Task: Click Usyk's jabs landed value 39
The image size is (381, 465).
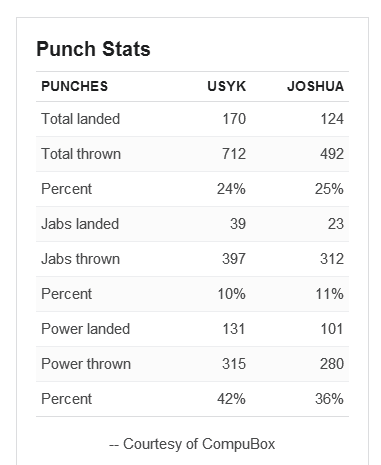Action: [238, 224]
